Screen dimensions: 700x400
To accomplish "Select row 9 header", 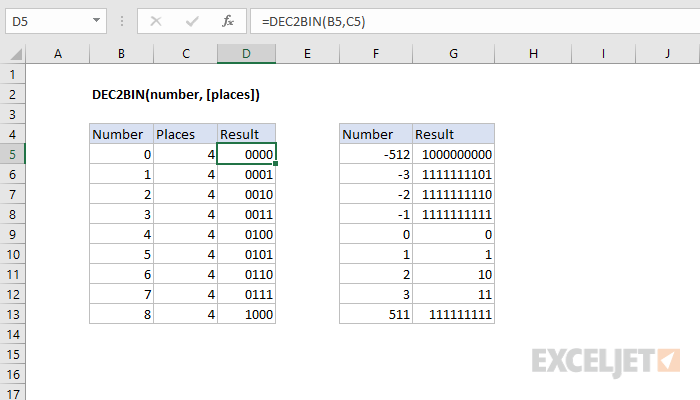I will pos(12,234).
